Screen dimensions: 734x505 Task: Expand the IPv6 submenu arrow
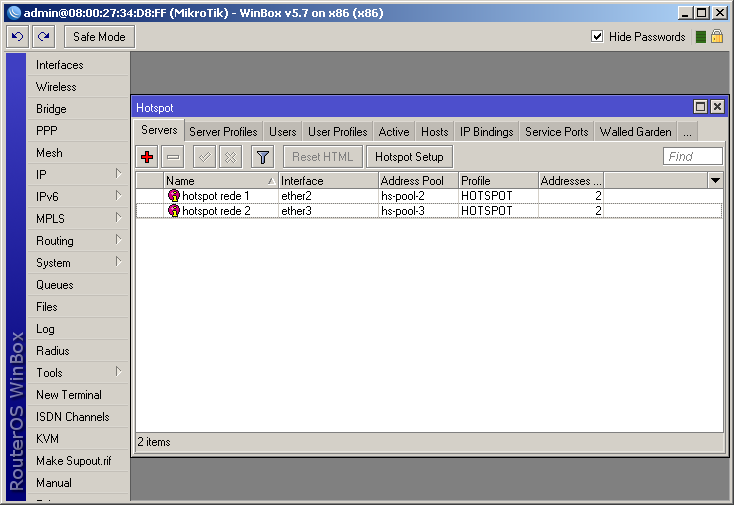point(118,196)
